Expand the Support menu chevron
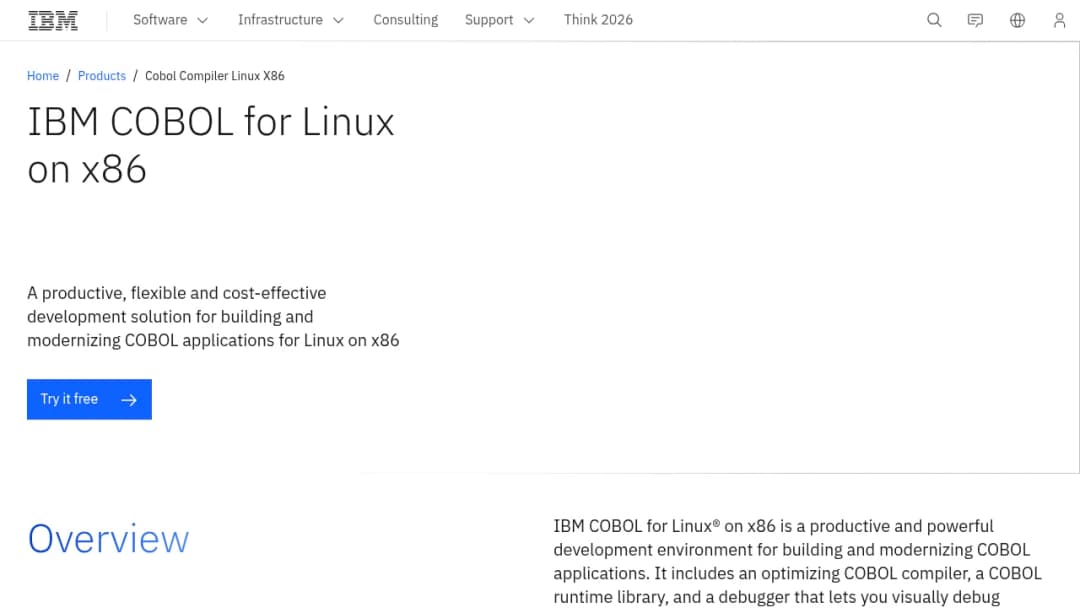Image resolution: width=1080 pixels, height=608 pixels. pyautogui.click(x=529, y=21)
